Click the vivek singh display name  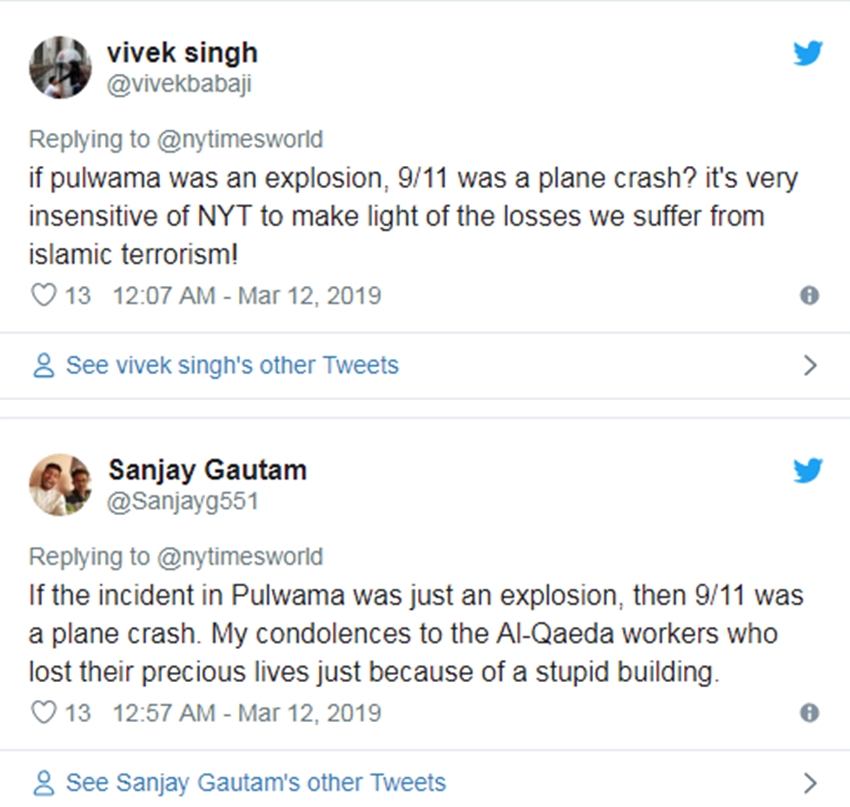[182, 52]
